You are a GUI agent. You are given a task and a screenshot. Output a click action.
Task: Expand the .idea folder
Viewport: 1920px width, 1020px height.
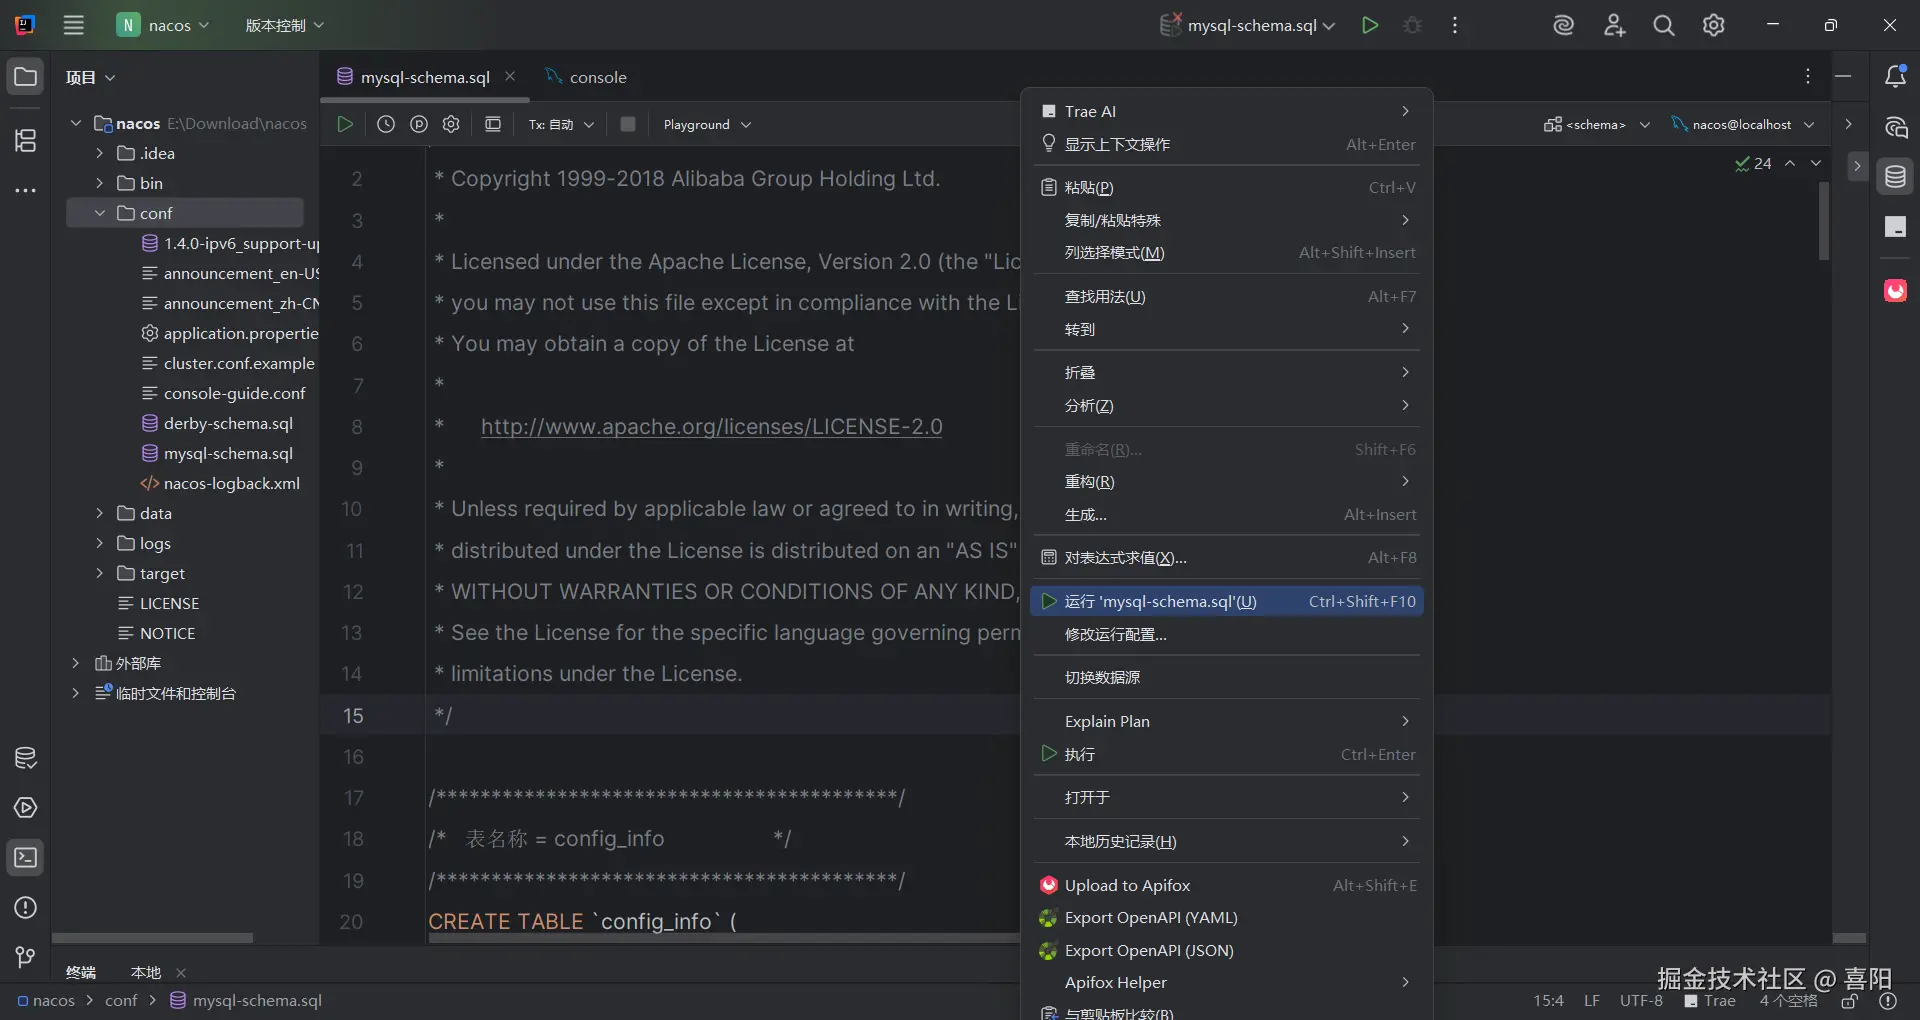point(100,153)
